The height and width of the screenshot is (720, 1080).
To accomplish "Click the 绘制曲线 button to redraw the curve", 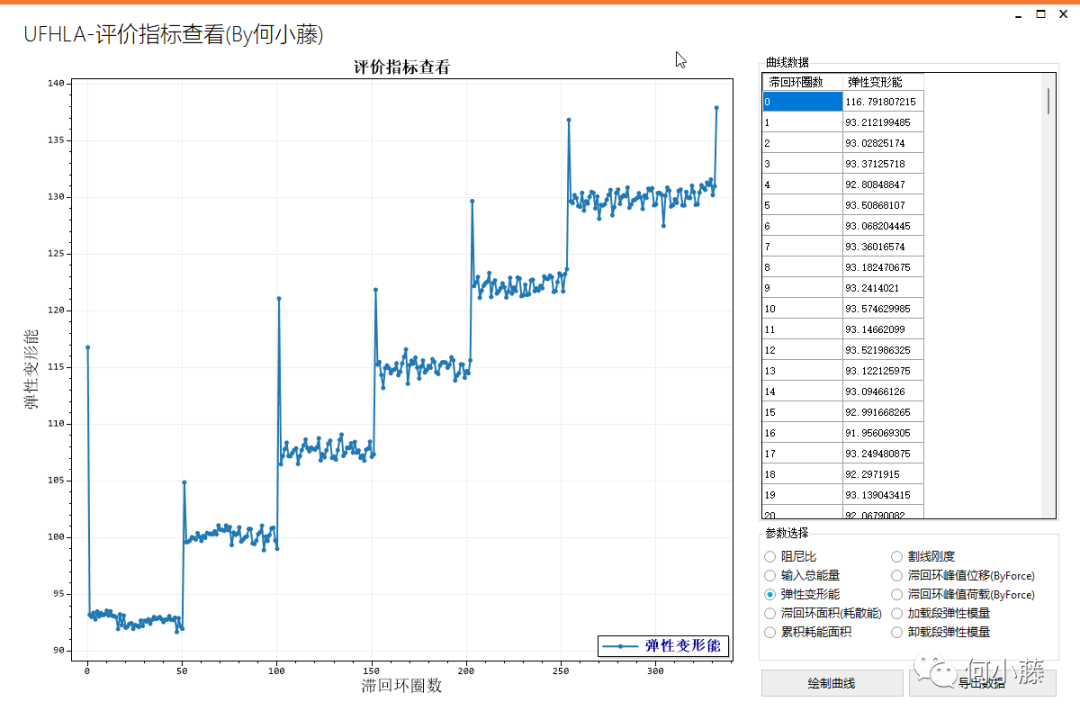I will [832, 682].
